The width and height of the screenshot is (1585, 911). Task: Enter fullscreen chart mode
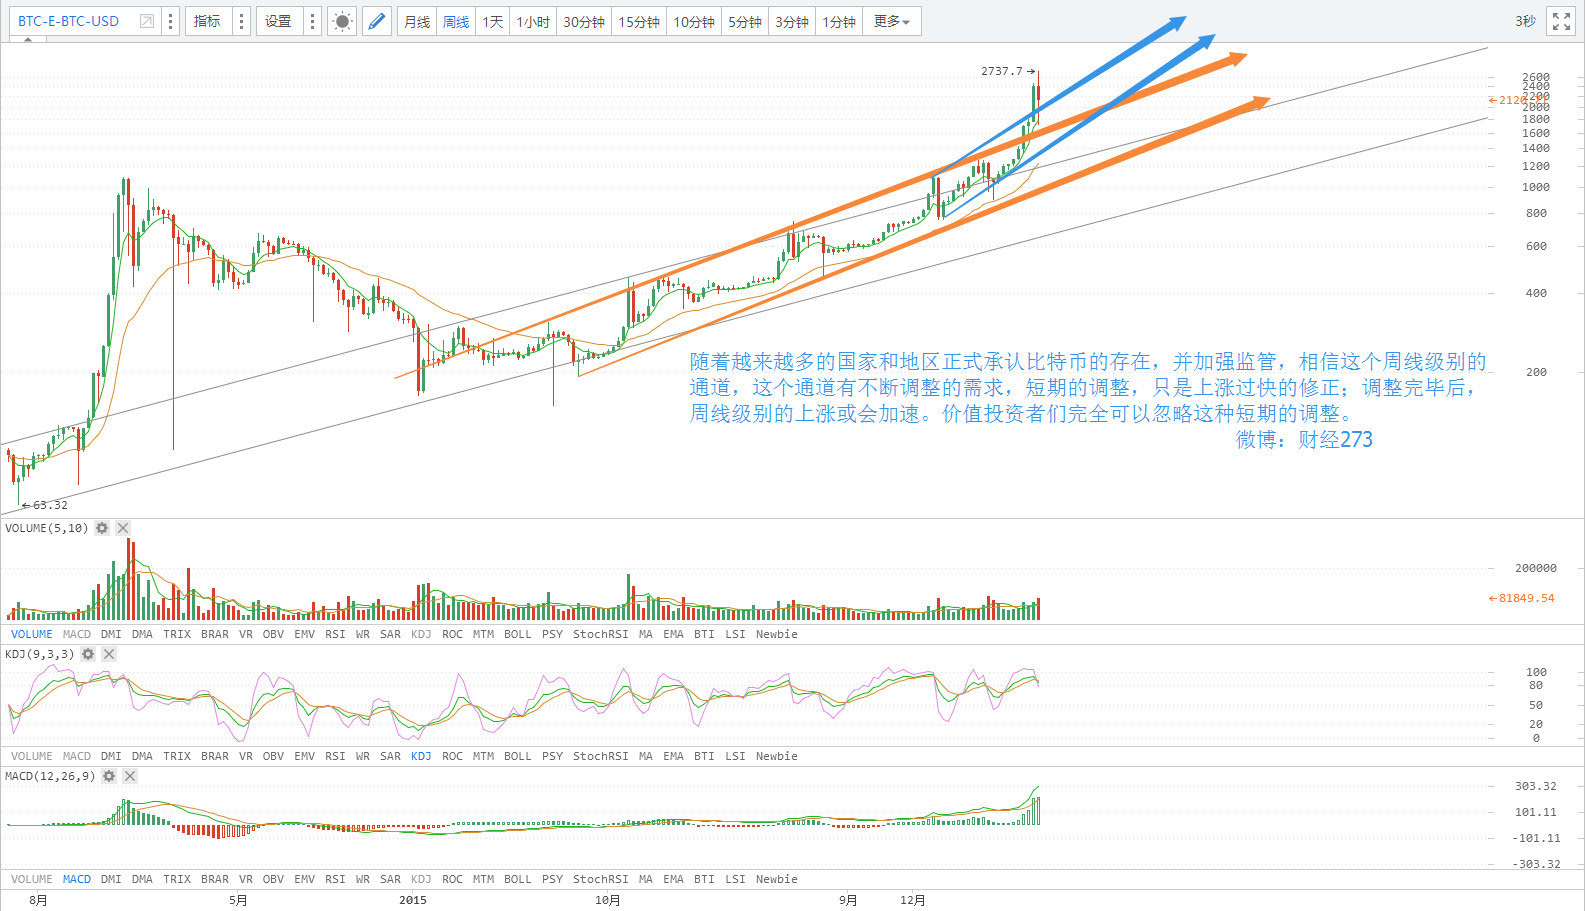[x=1561, y=21]
